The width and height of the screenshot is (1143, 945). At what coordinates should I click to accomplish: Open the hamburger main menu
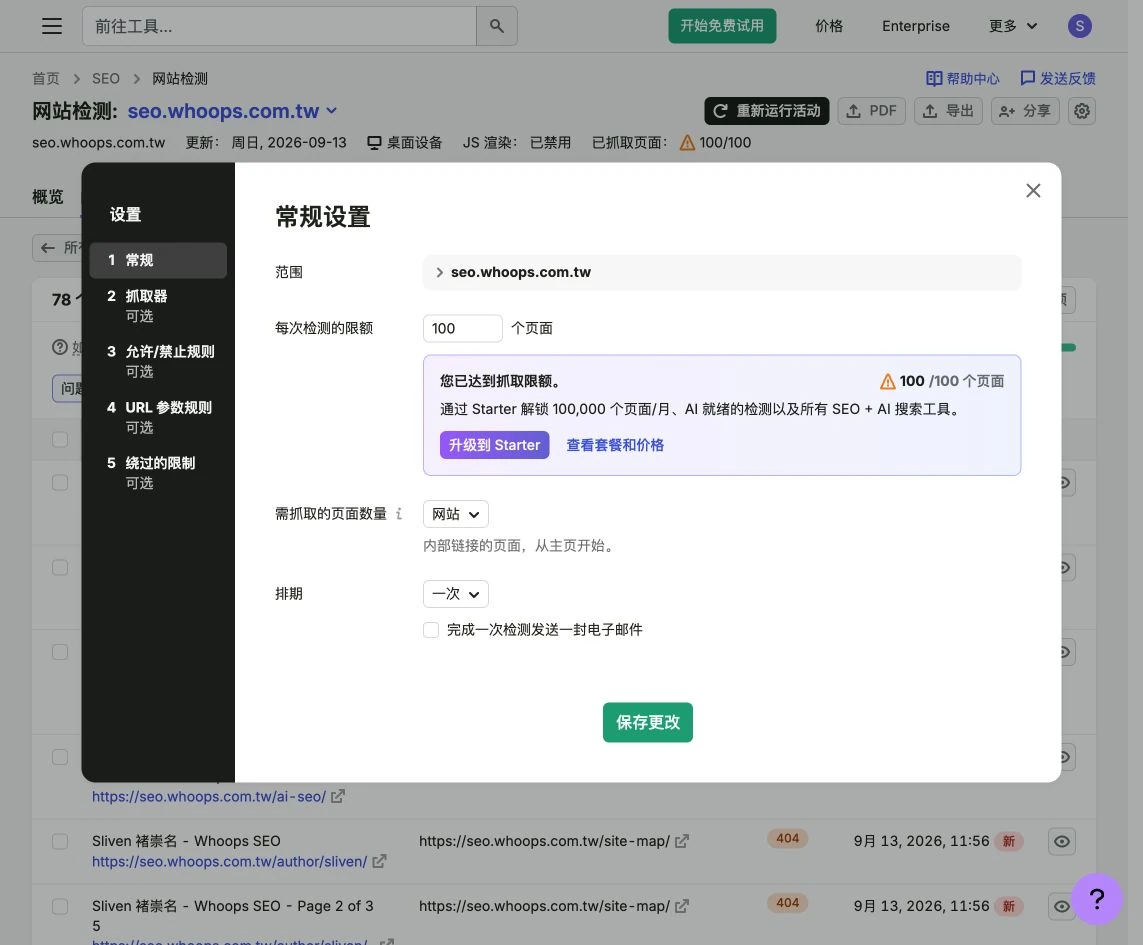pyautogui.click(x=52, y=26)
